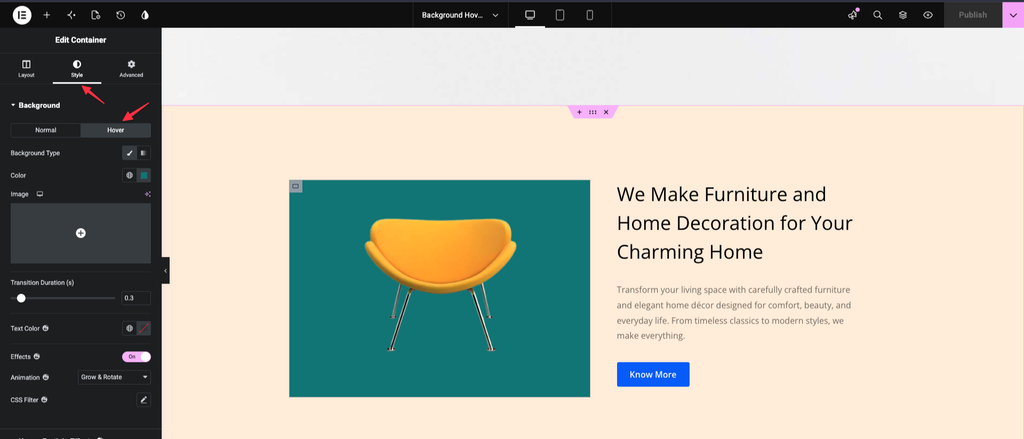
Task: Choose Gradient background type icon
Action: pos(144,153)
